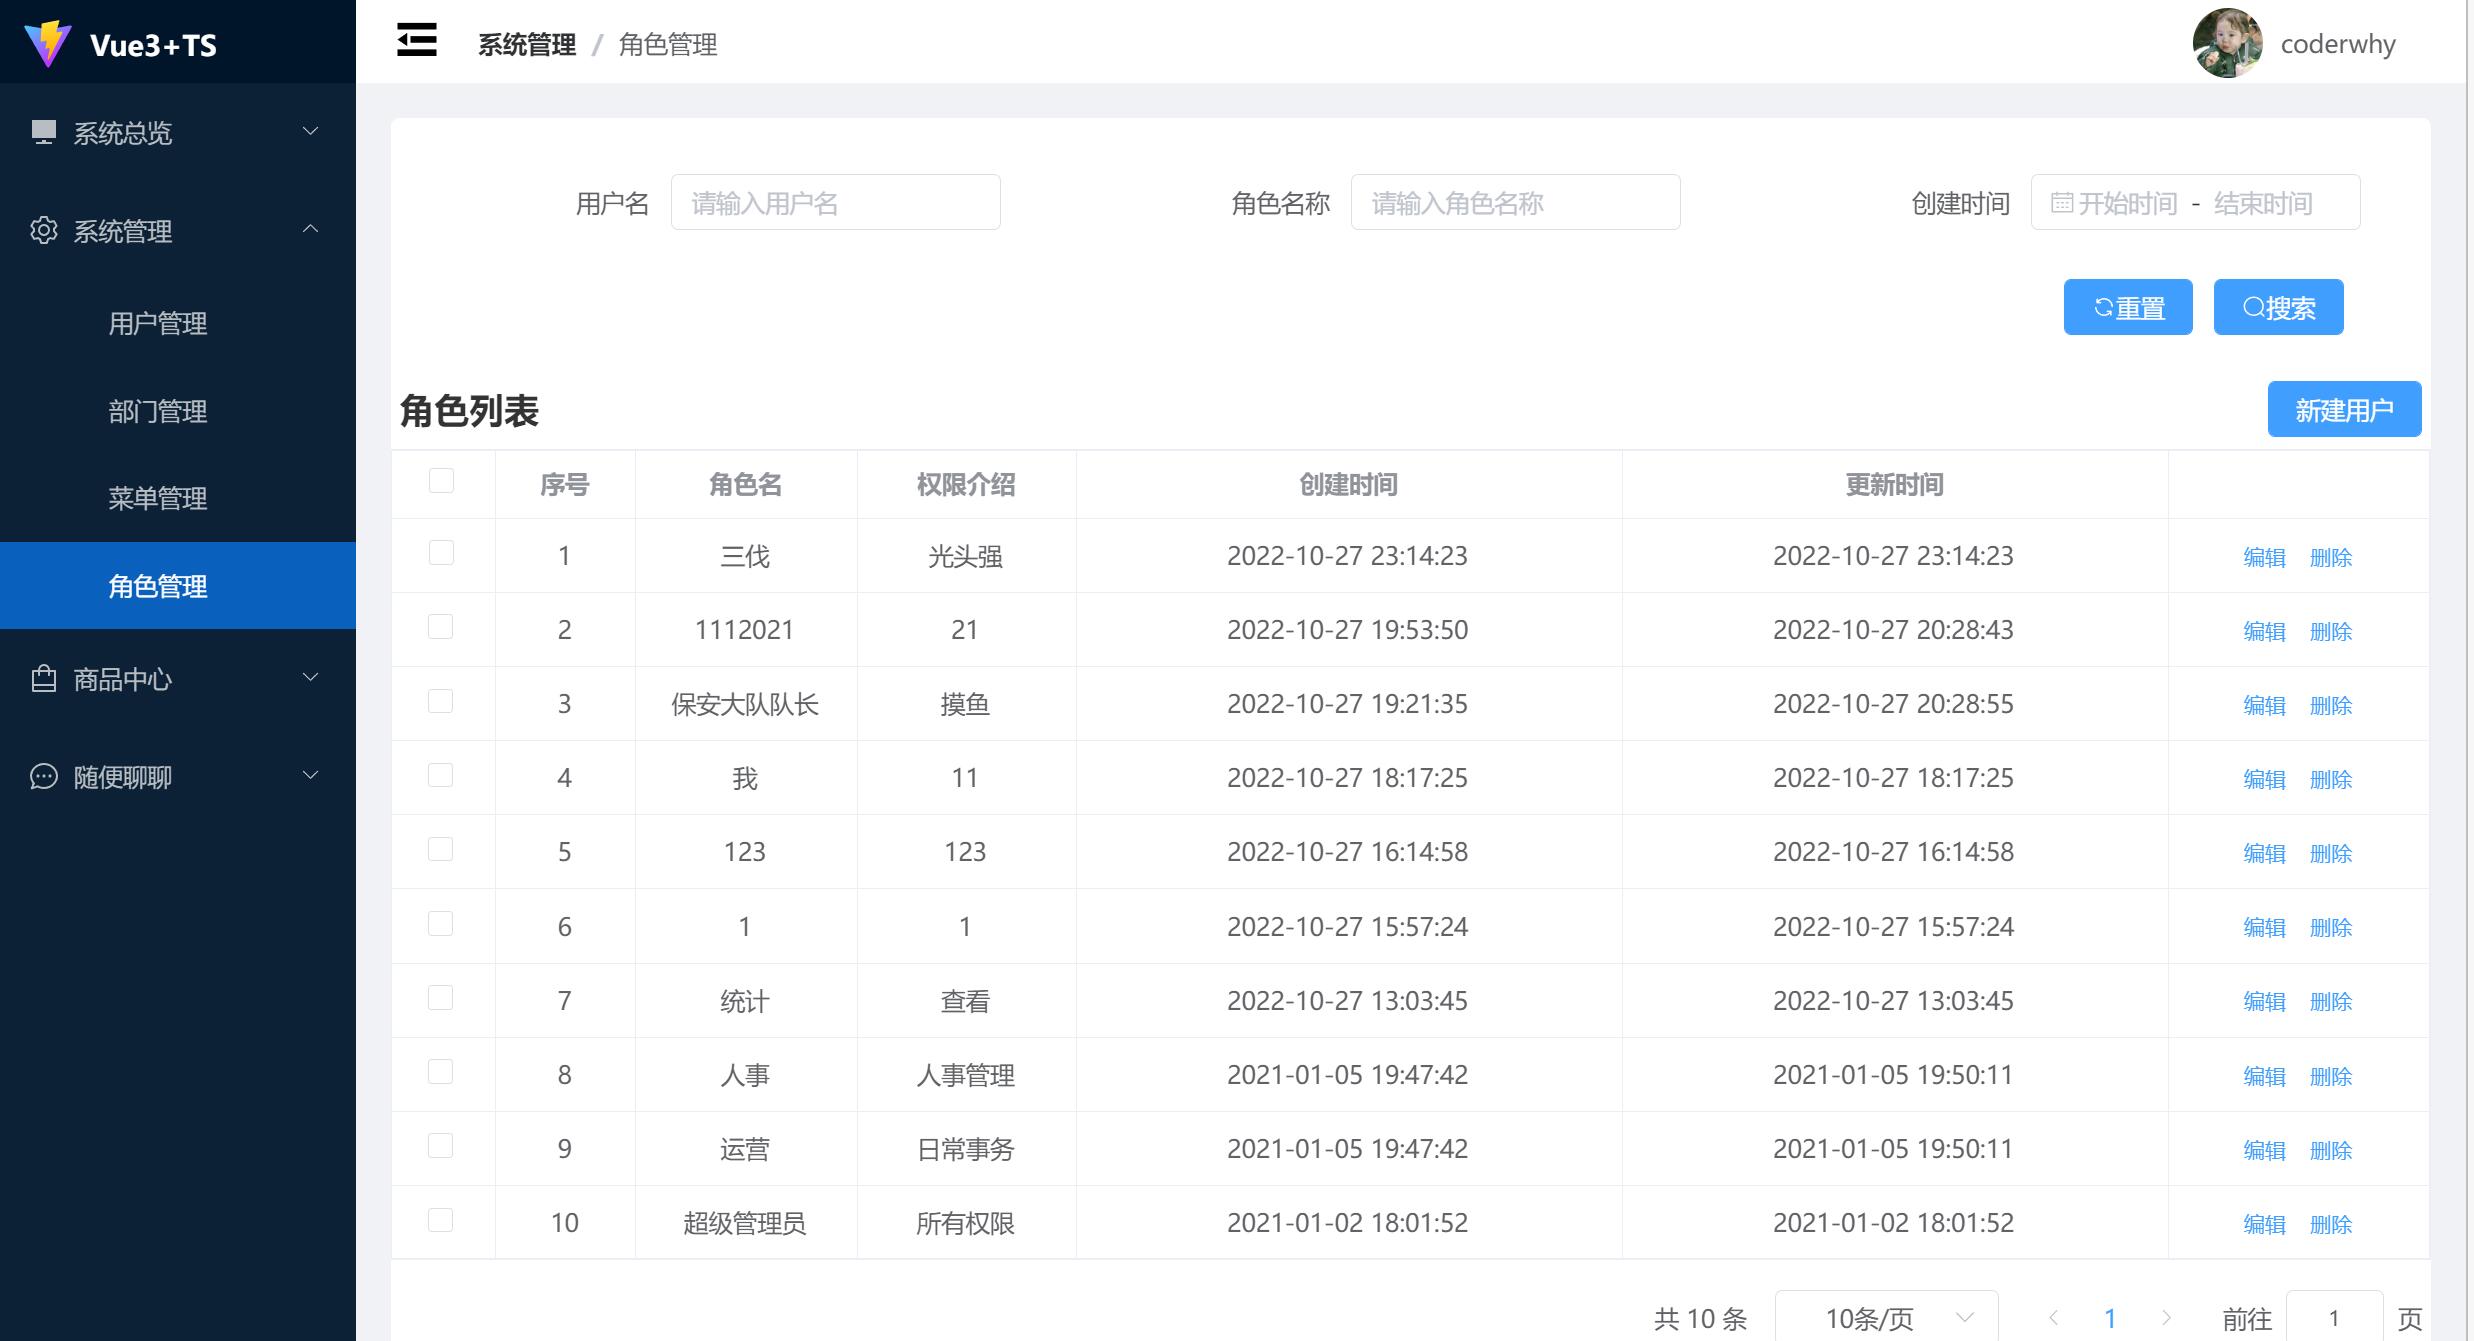This screenshot has height=1341, width=2474.
Task: Click the Vue3+TS logo icon
Action: pos(47,44)
